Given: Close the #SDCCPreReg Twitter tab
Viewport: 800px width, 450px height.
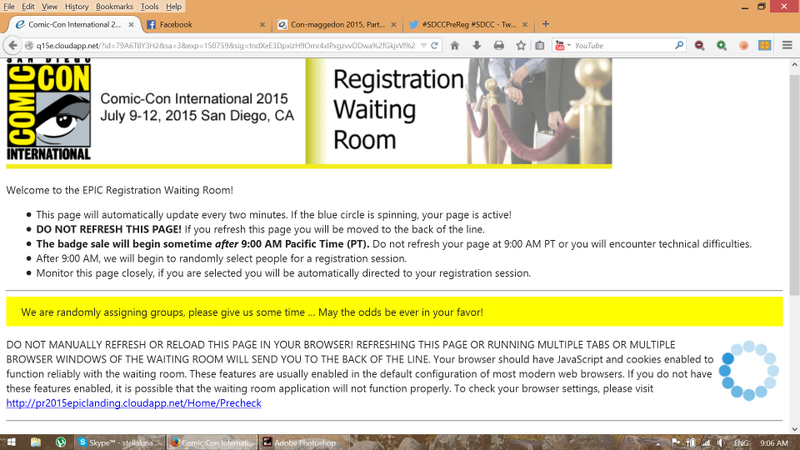Looking at the screenshot, I should tap(525, 24).
